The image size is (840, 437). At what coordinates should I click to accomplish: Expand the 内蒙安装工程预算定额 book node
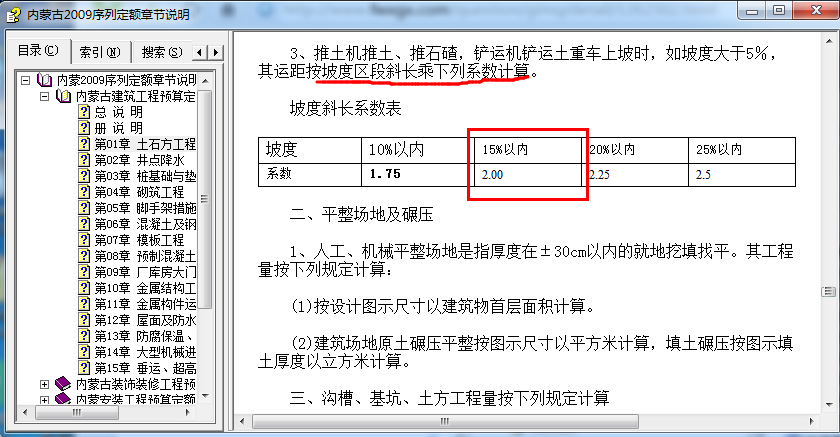click(x=44, y=400)
